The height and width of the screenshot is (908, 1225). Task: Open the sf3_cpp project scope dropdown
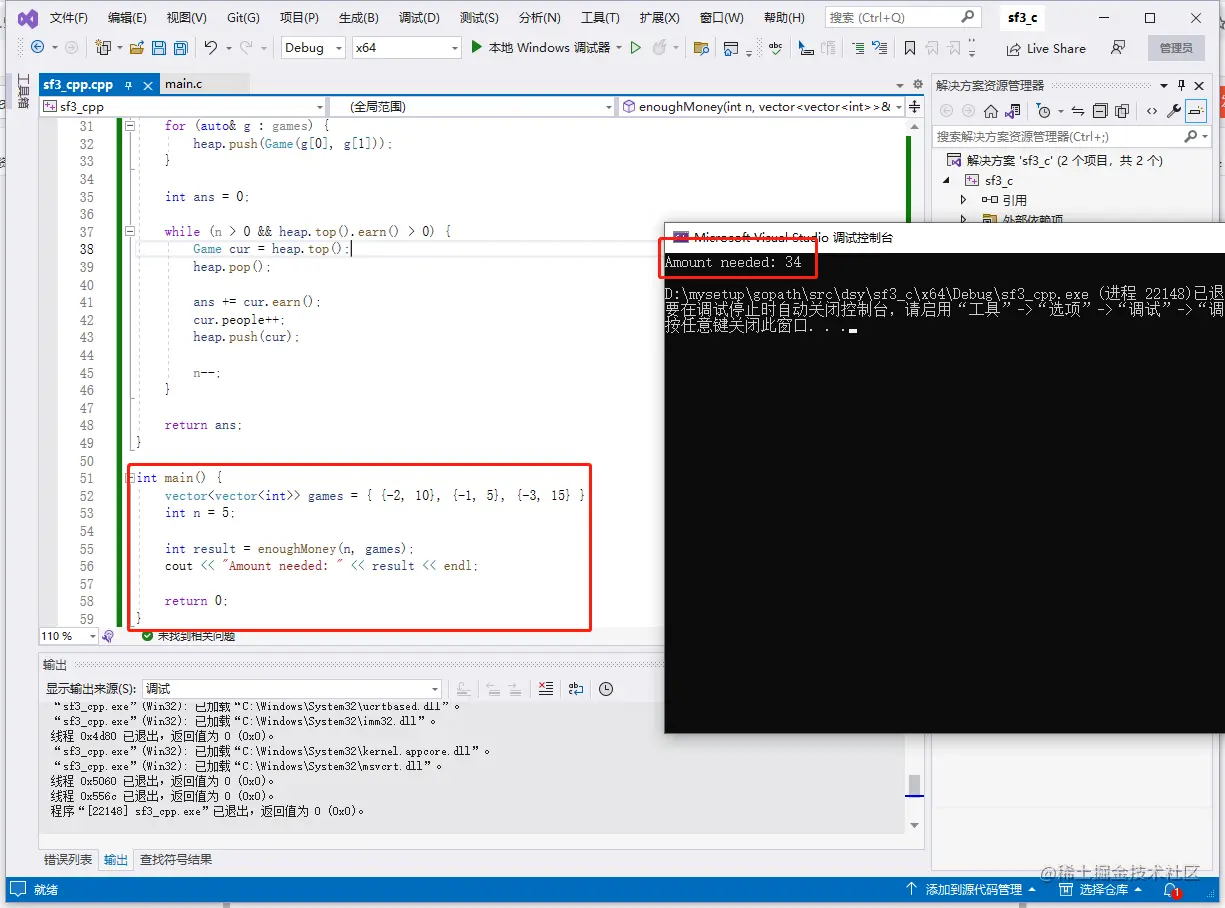click(x=183, y=106)
